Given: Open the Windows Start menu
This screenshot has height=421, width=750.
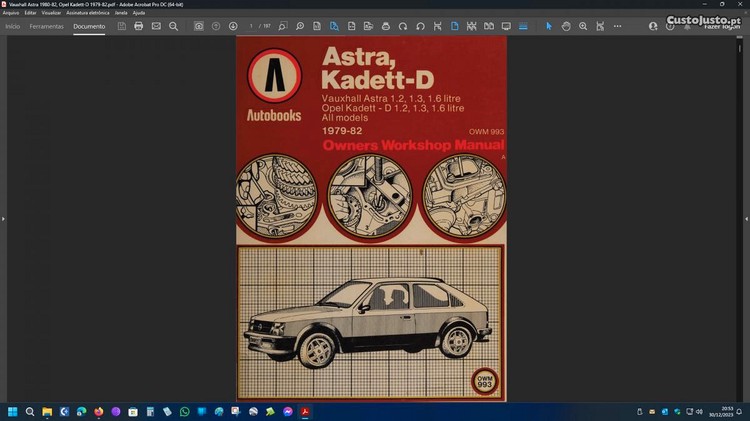Looking at the screenshot, I should [x=13, y=411].
